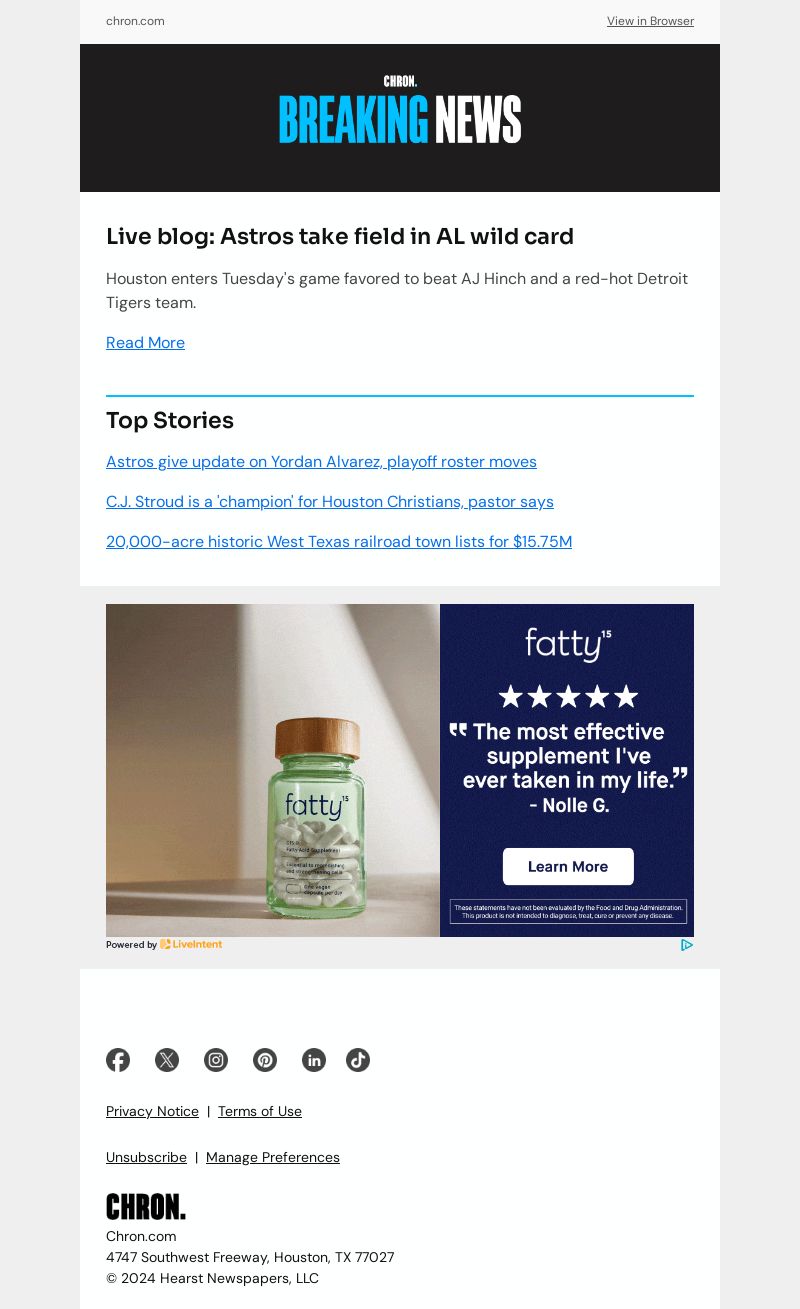The width and height of the screenshot is (800, 1309).
Task: Click the LiveIntent powered-by logo
Action: (x=191, y=944)
